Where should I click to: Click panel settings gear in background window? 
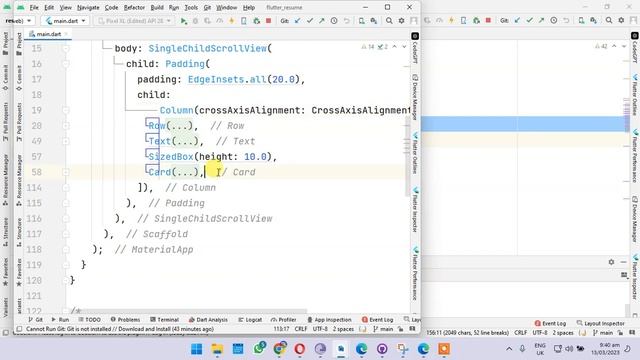point(611,262)
